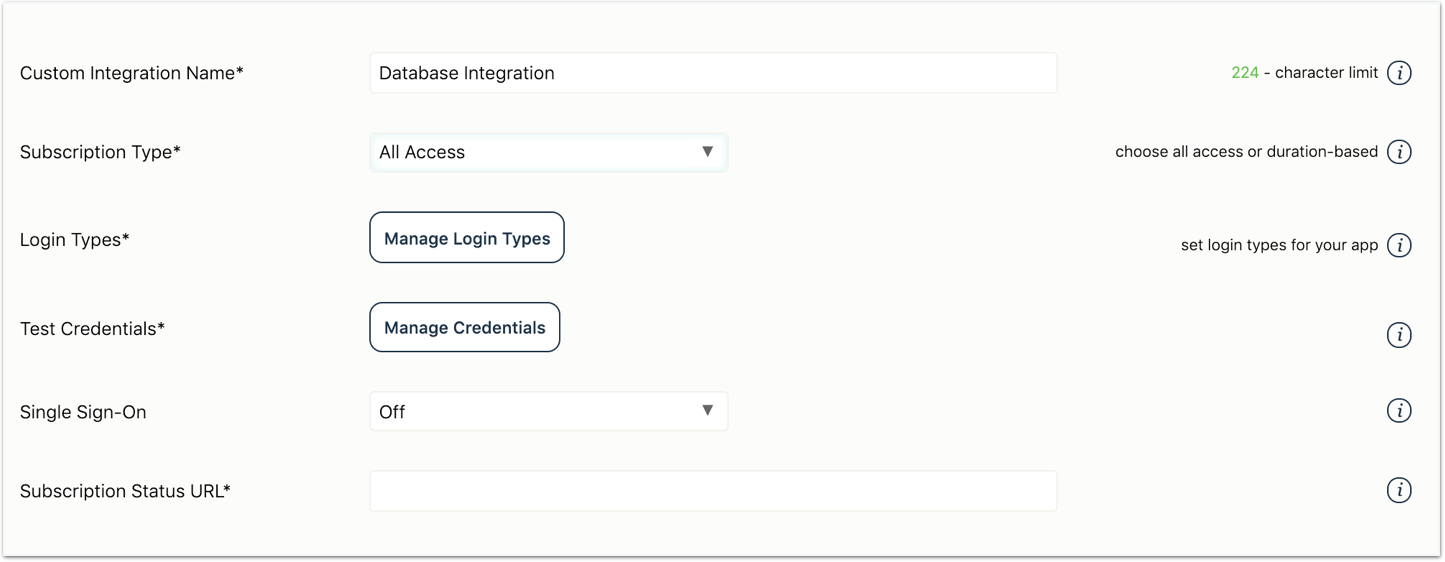Open Manage Credentials

point(465,327)
